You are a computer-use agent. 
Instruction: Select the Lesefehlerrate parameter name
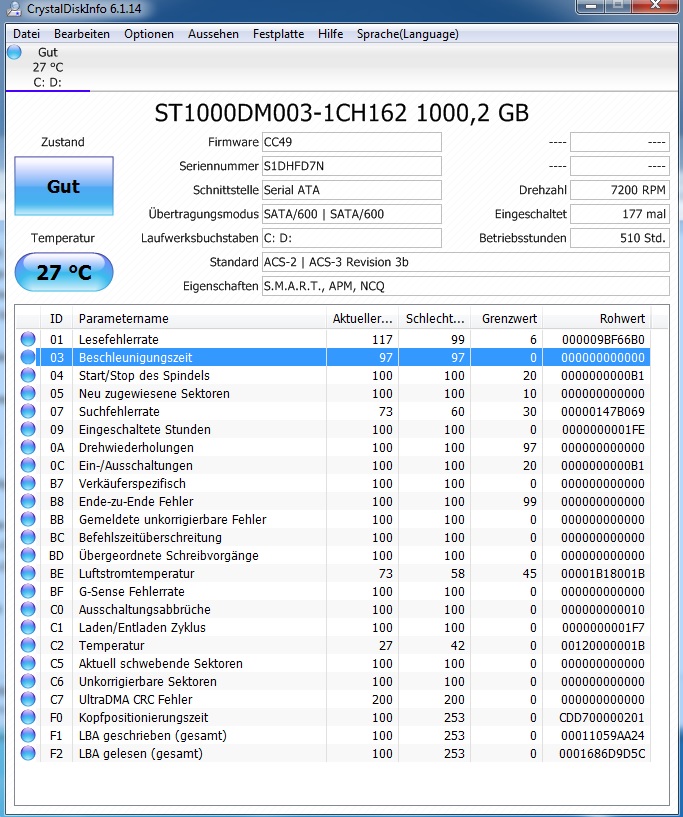click(x=118, y=339)
